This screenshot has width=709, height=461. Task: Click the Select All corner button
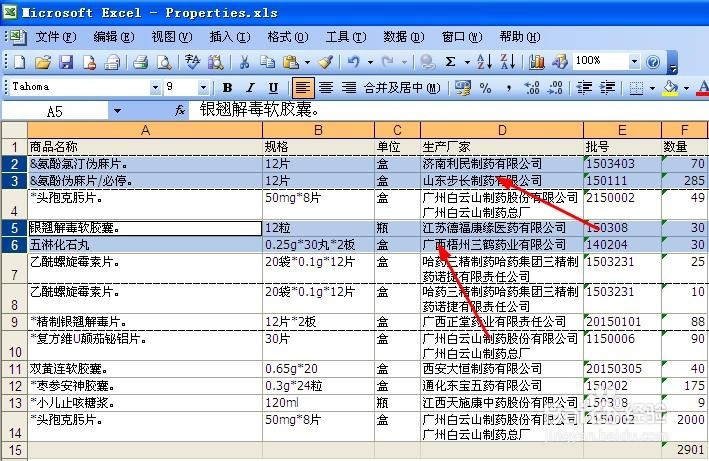click(x=14, y=130)
